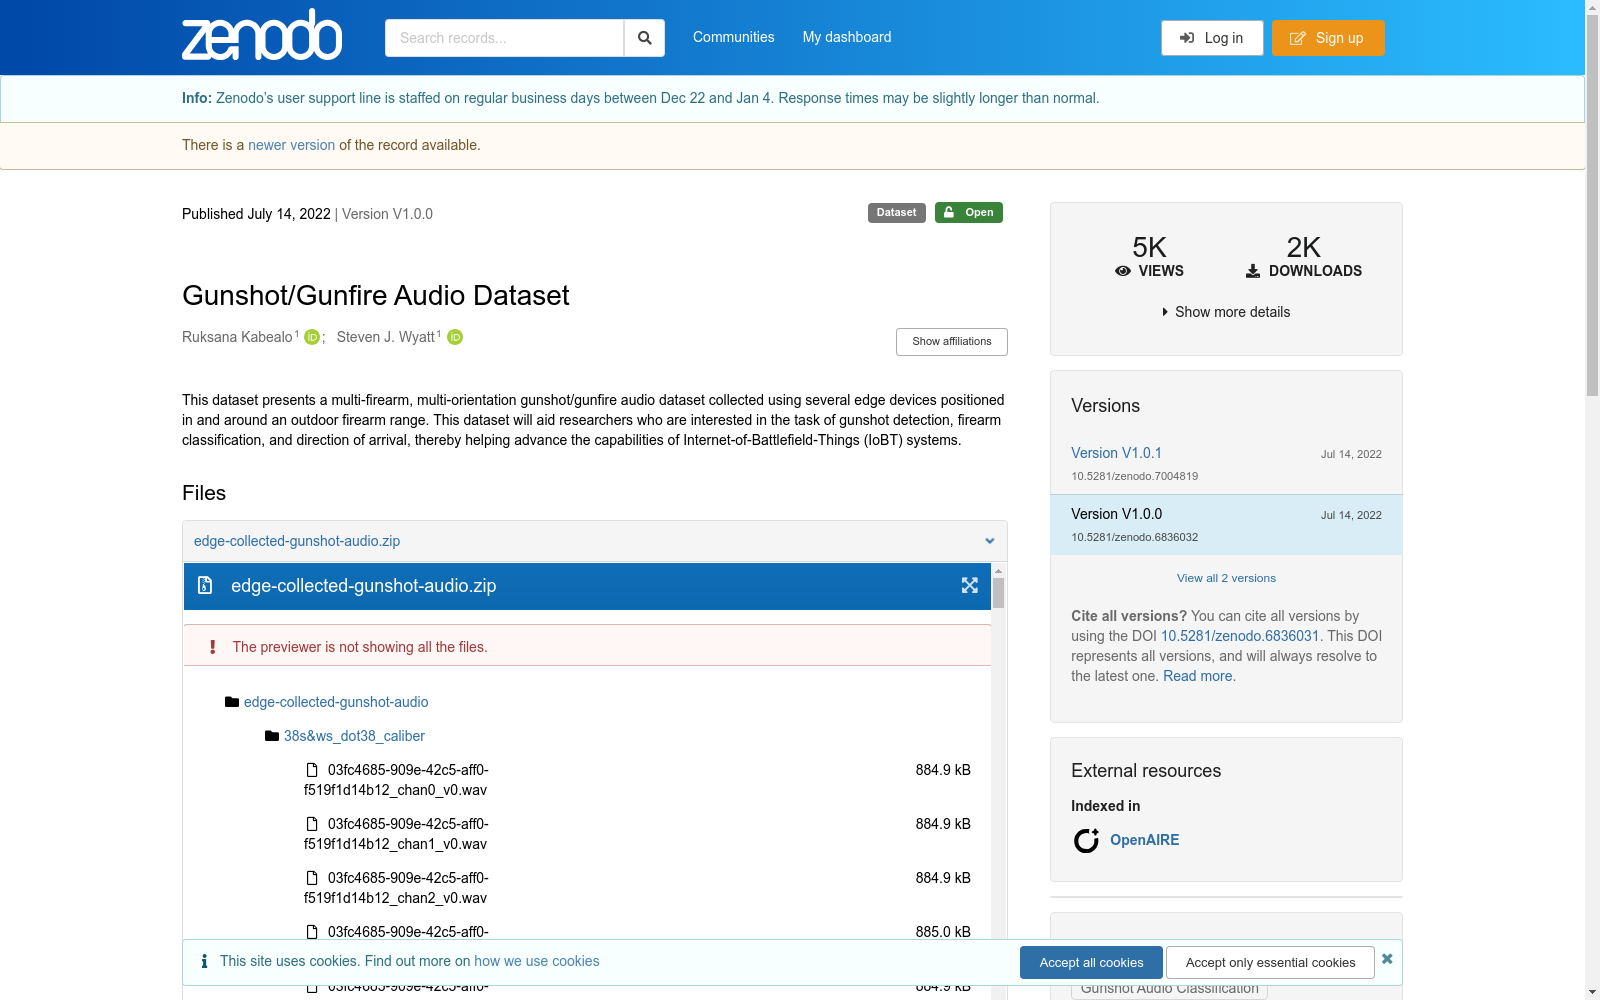Open the 38s&ws_dot38_caliber folder
This screenshot has width=1600, height=1000.
[x=354, y=736]
